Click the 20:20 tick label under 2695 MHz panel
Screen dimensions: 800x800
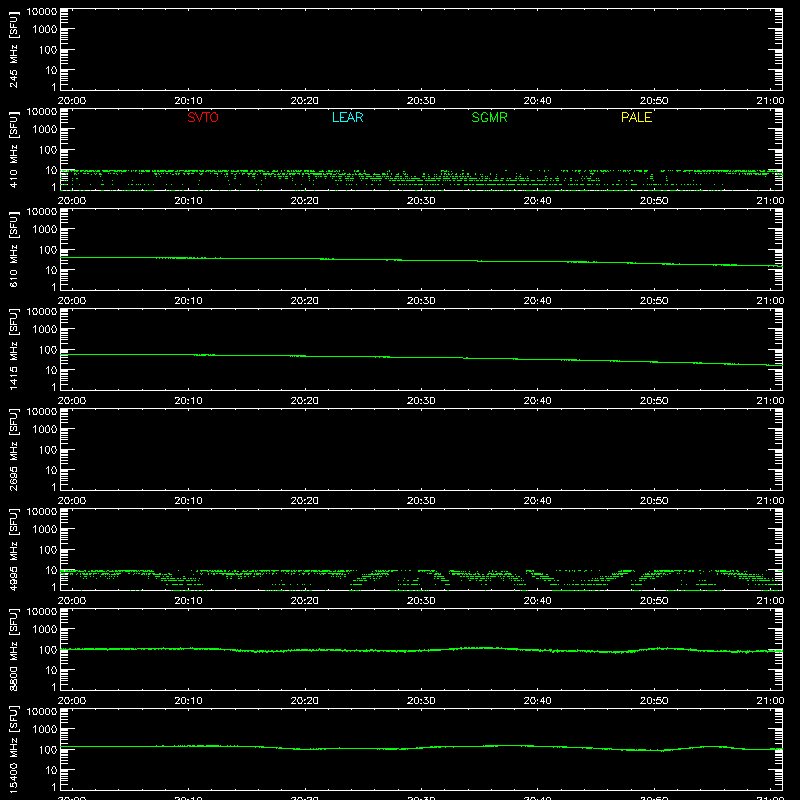coord(305,501)
